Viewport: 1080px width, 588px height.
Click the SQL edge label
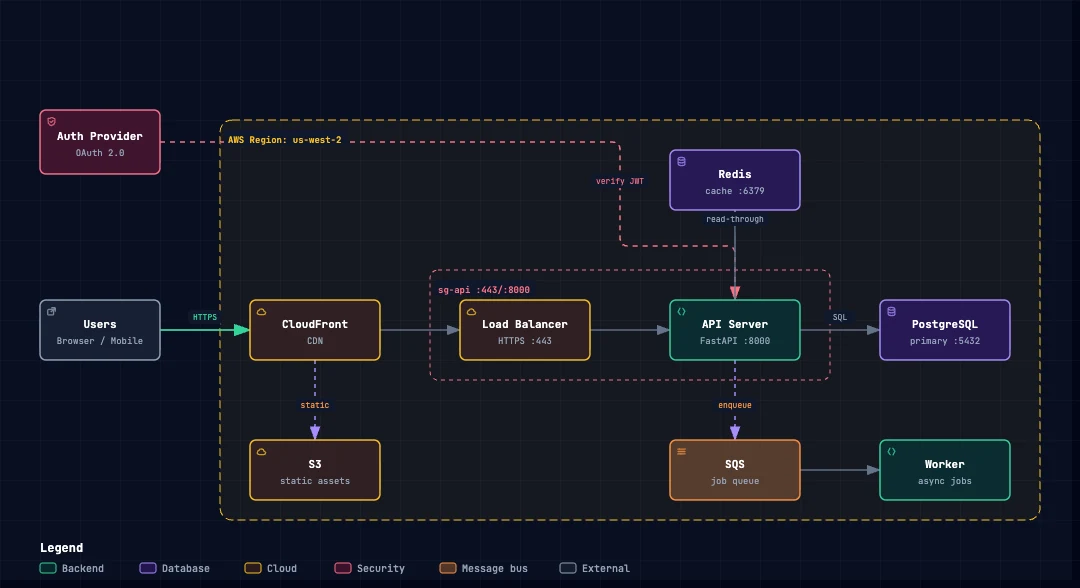(x=840, y=317)
